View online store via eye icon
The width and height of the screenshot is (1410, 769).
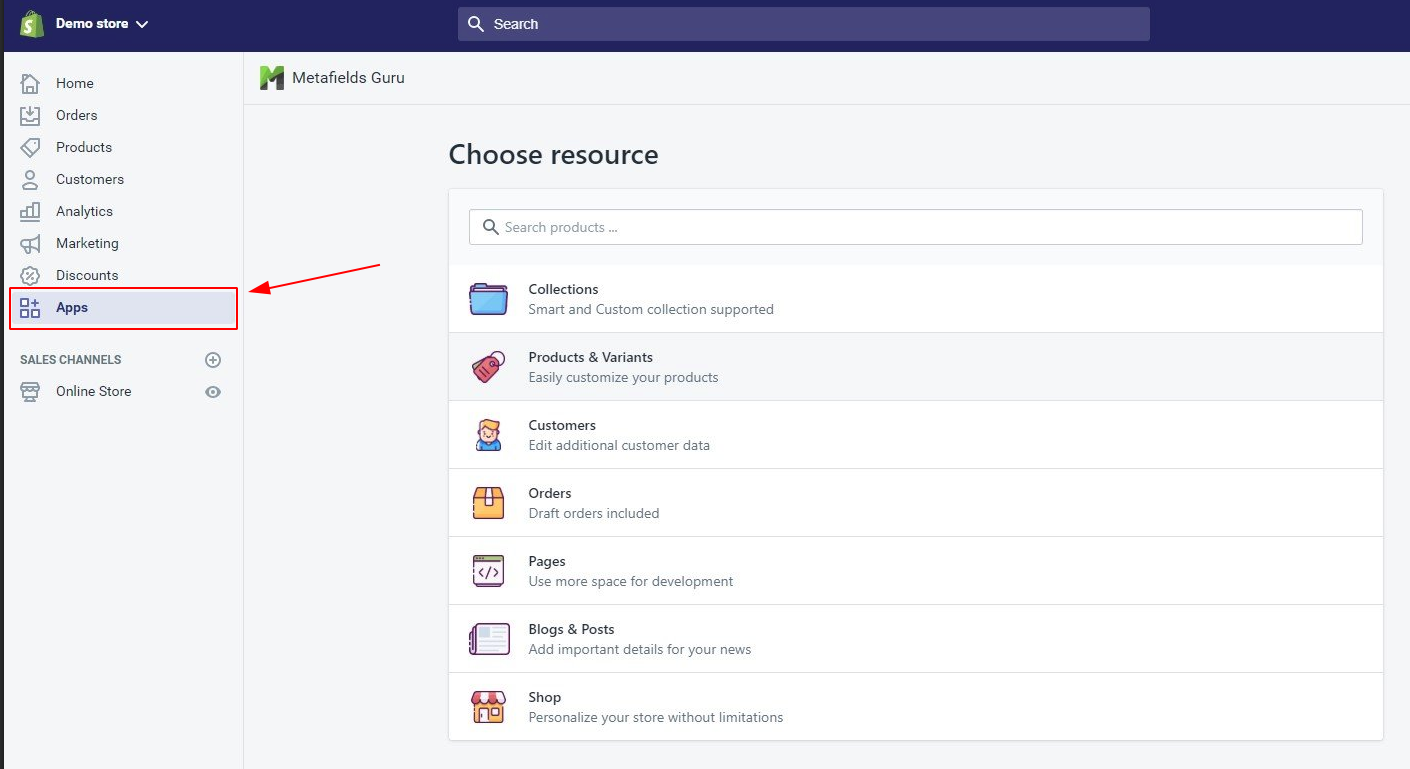pyautogui.click(x=212, y=392)
